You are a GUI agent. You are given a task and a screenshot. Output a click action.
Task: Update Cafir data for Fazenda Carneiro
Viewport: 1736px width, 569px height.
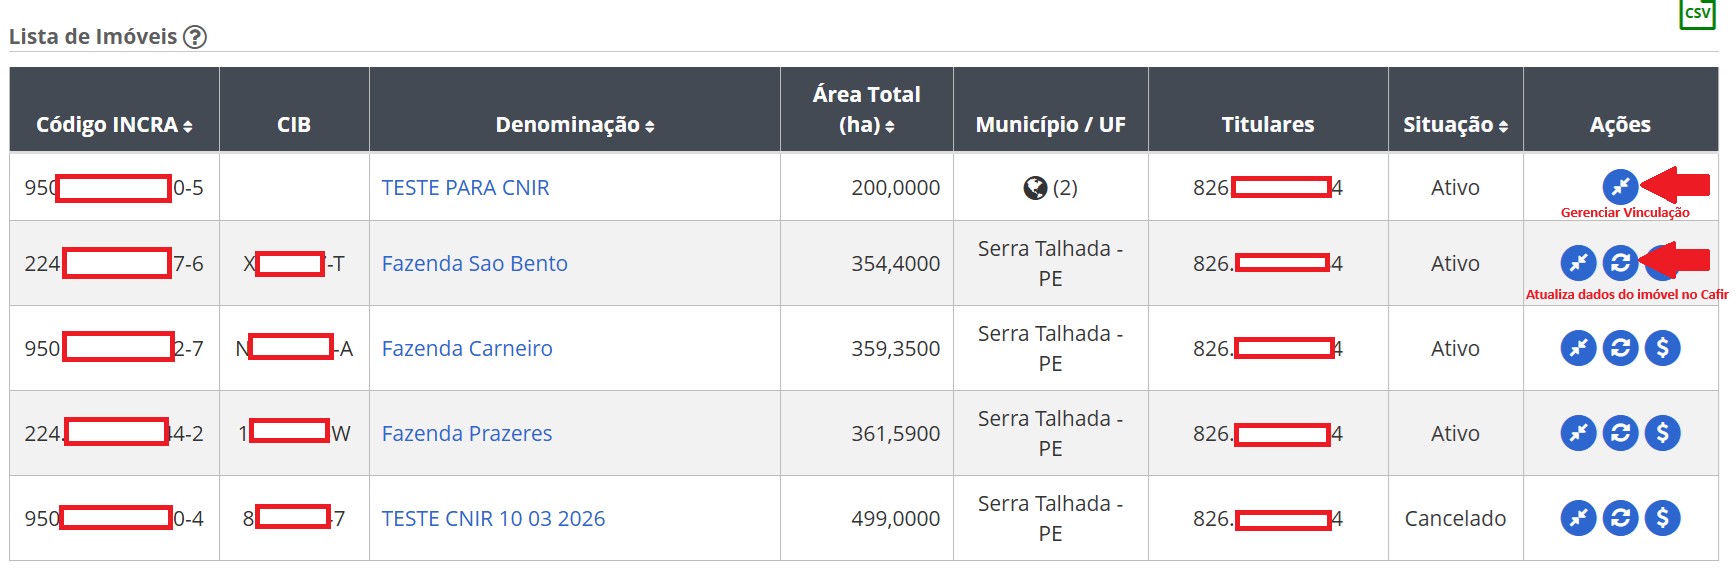point(1620,348)
